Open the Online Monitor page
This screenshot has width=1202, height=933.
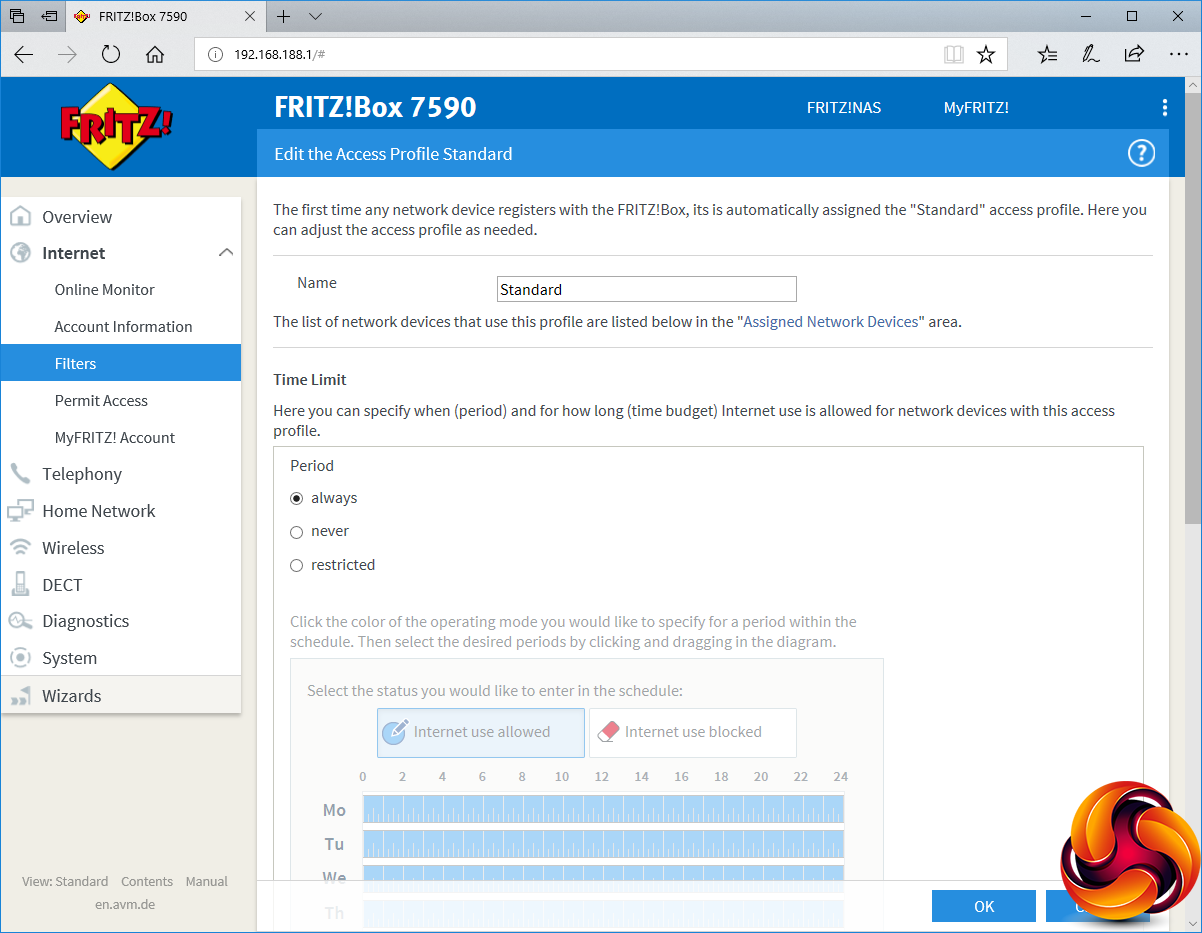click(x=105, y=290)
